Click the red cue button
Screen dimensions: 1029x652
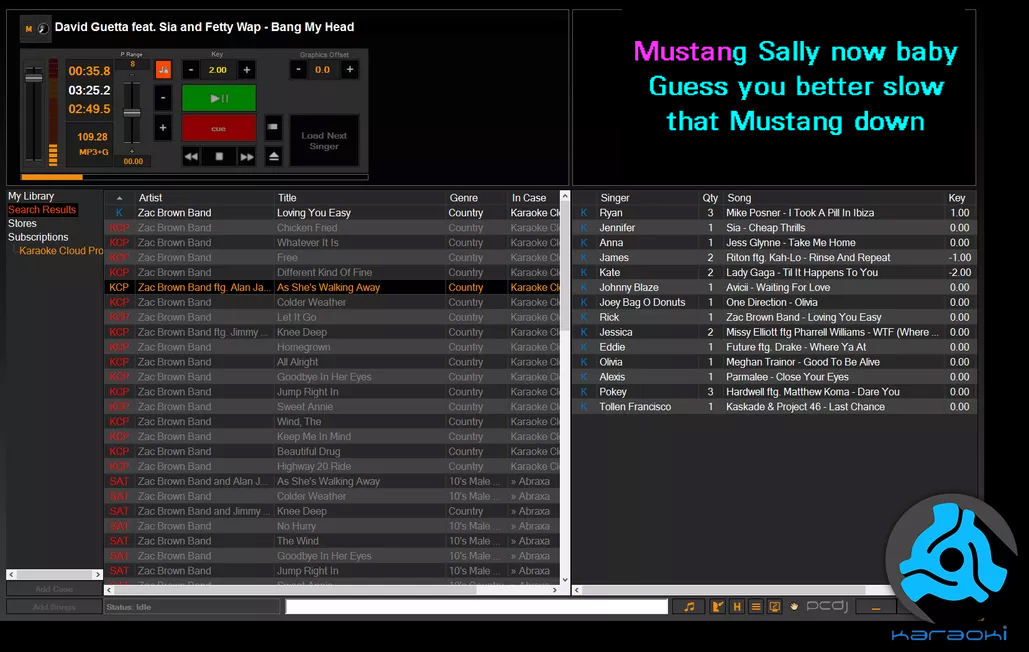[x=219, y=129]
